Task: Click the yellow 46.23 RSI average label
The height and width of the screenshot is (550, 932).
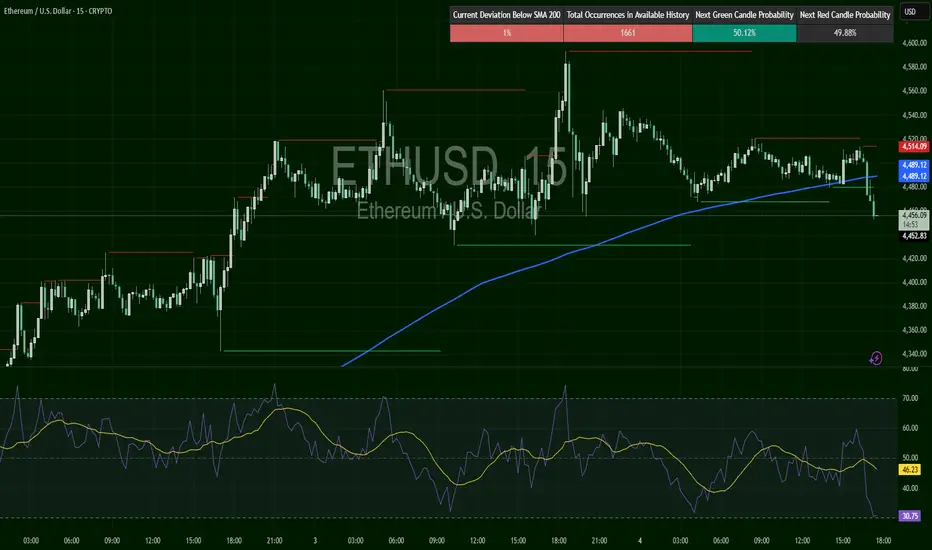Action: [x=911, y=470]
